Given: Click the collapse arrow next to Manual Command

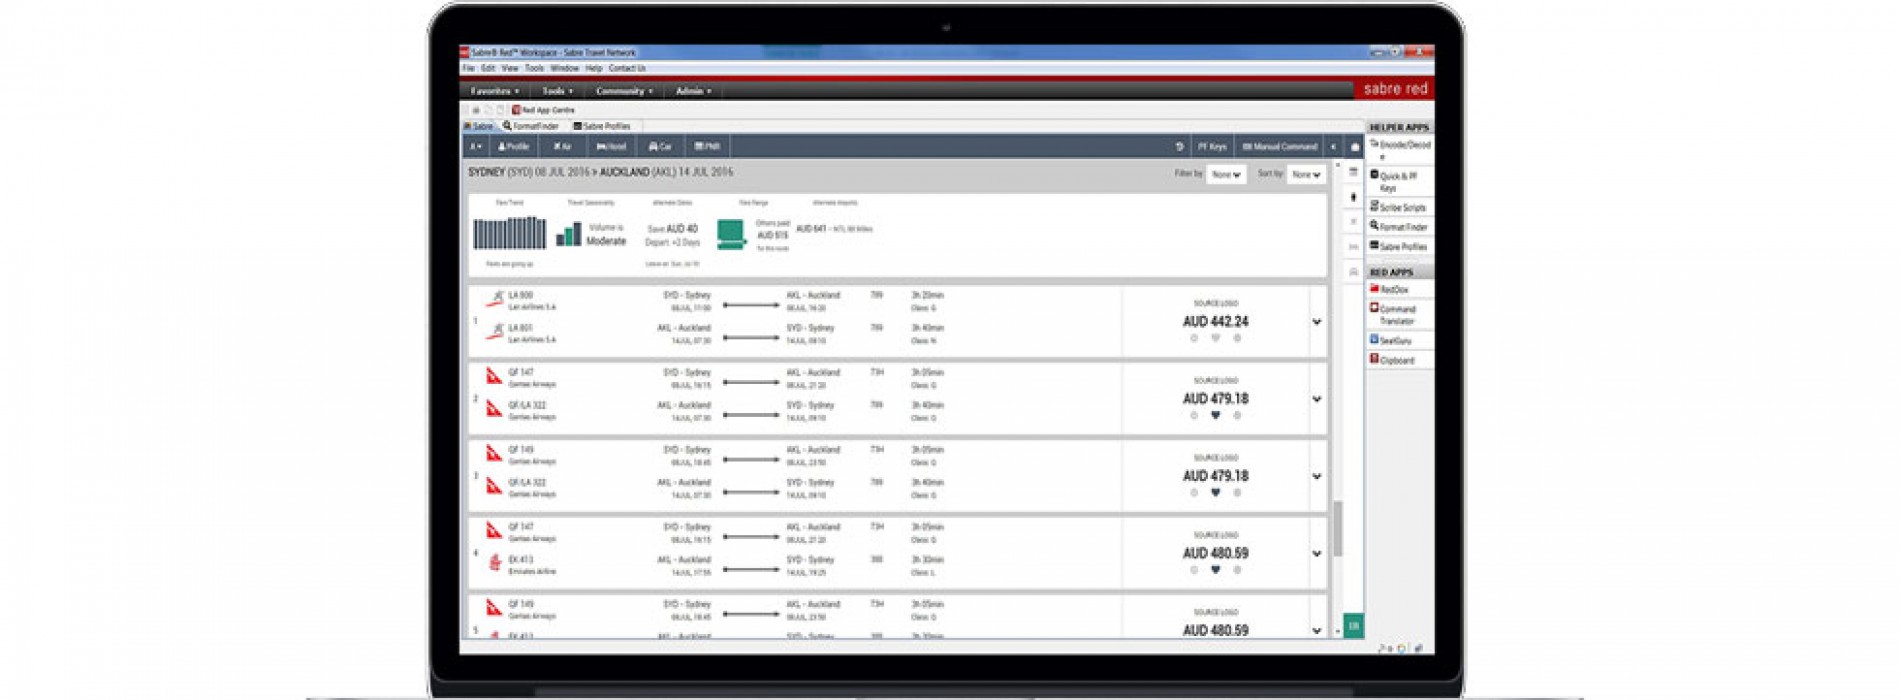Looking at the screenshot, I should (x=1333, y=147).
